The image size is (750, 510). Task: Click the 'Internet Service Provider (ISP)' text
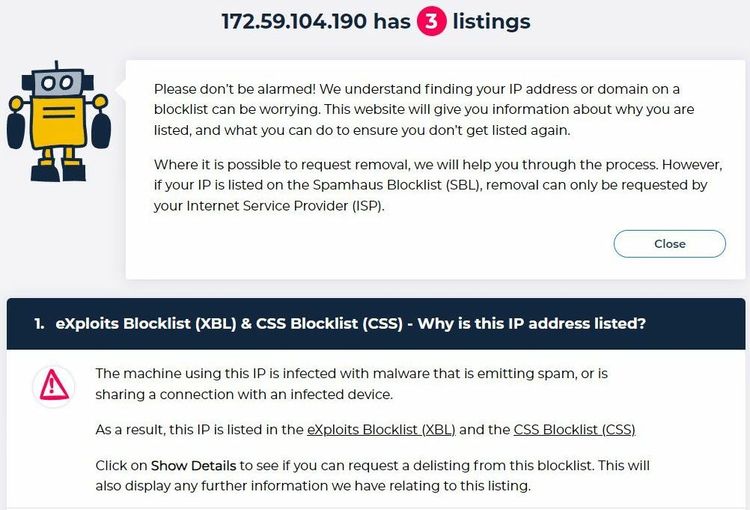point(285,206)
